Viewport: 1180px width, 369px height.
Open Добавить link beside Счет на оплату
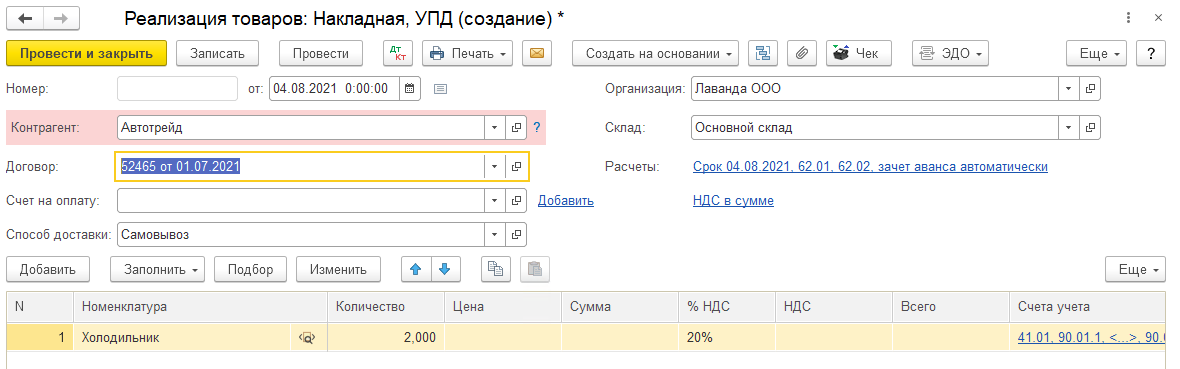(565, 200)
